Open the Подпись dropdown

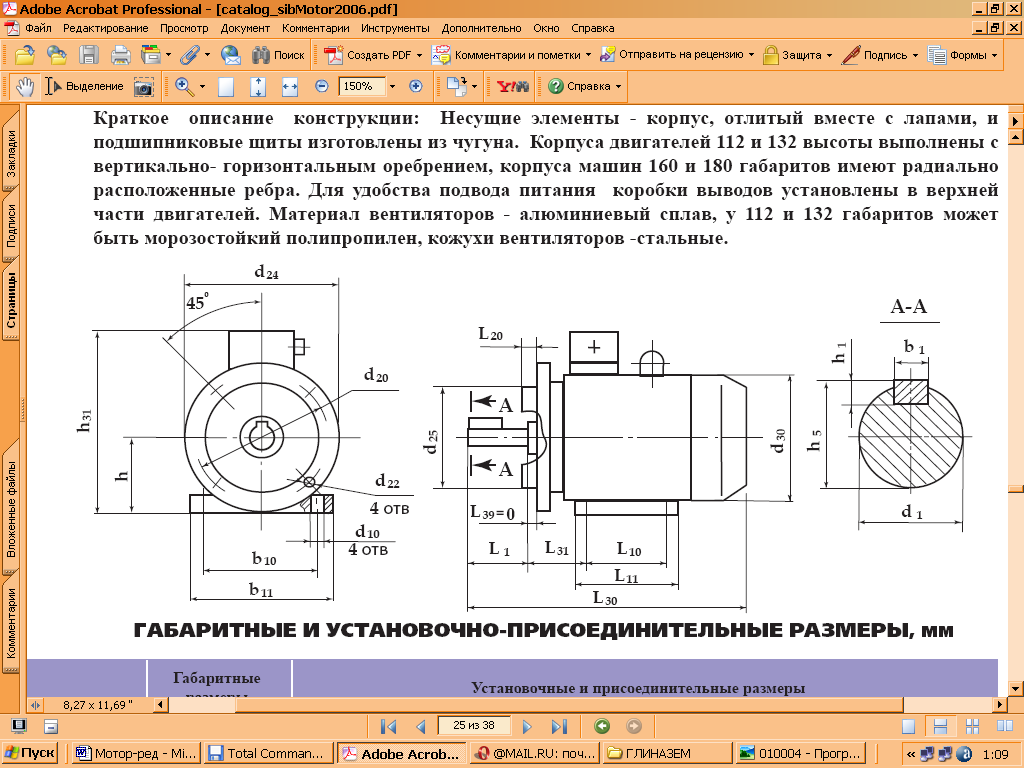[915, 55]
